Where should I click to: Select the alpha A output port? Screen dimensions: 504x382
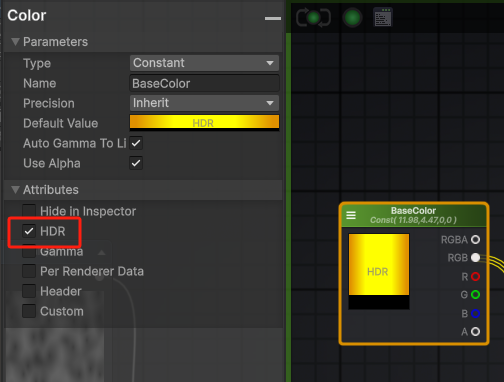pyautogui.click(x=476, y=332)
